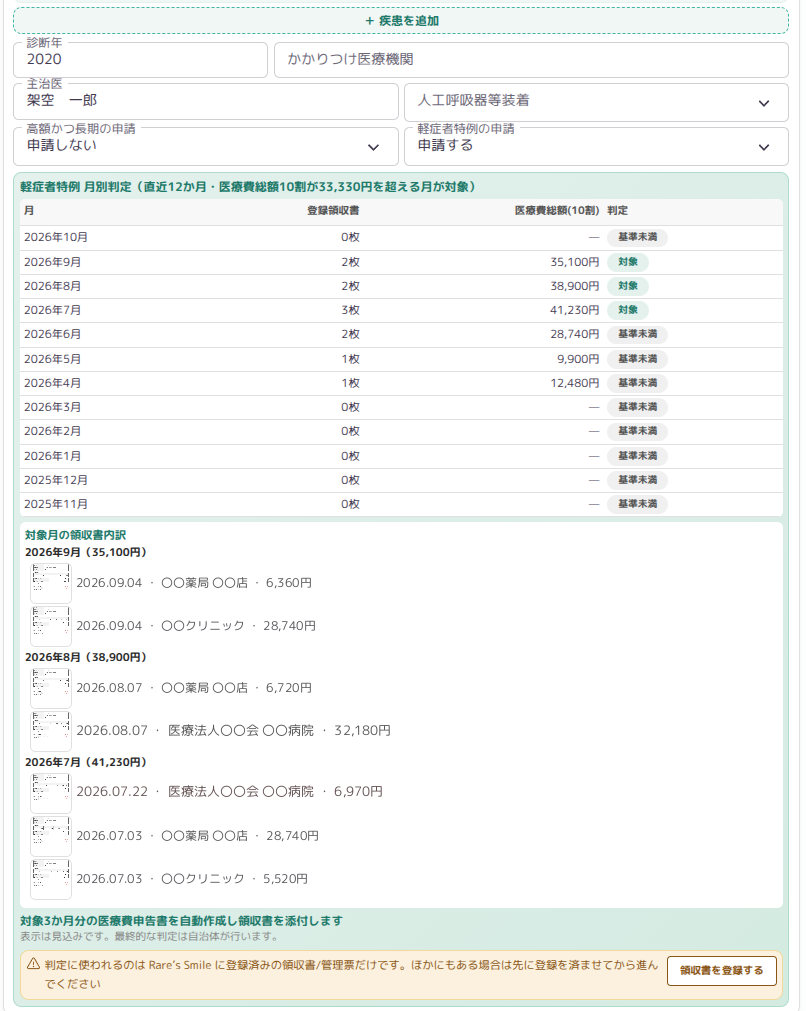Click the 対象 badge in 2026年7月 row
Image resolution: width=806 pixels, height=1011 pixels.
coord(627,310)
